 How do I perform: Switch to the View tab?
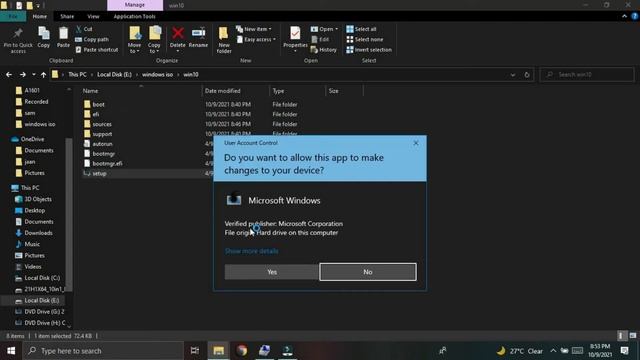pos(93,16)
